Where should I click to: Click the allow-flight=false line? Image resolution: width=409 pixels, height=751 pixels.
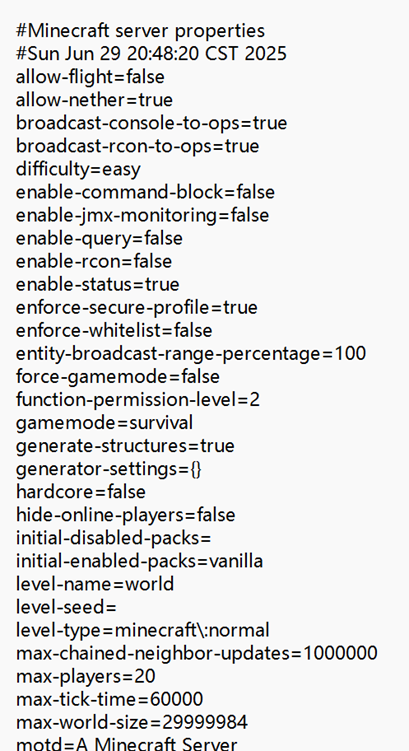[90, 77]
